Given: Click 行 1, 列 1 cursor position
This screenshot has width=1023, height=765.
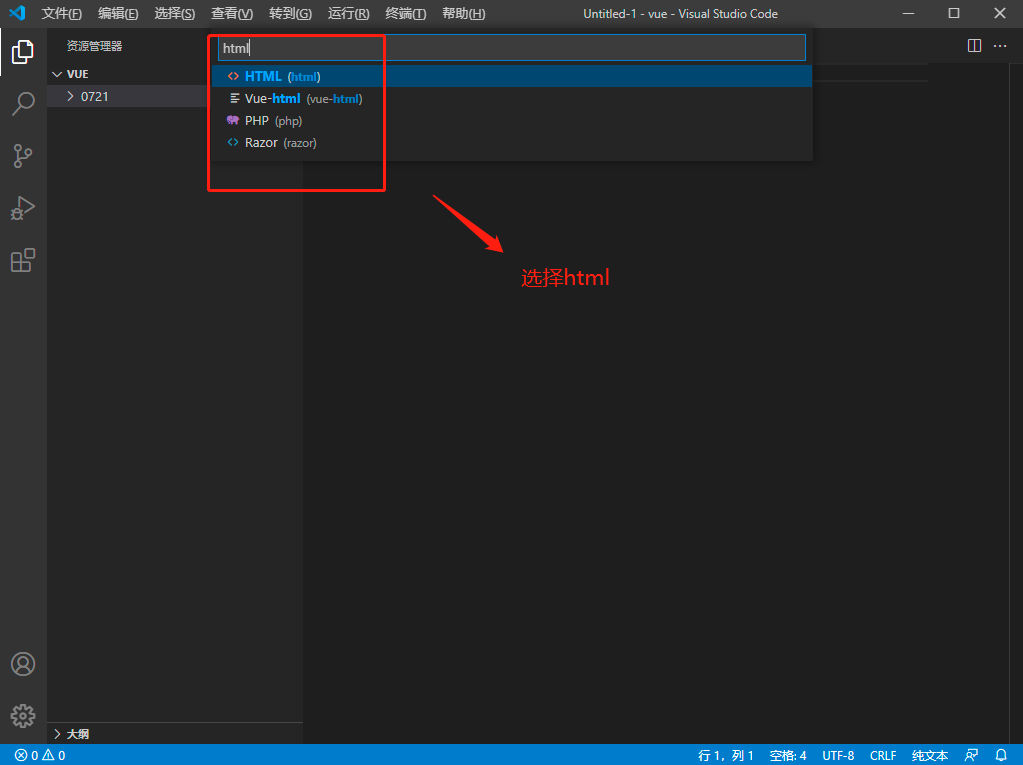Looking at the screenshot, I should click(725, 755).
